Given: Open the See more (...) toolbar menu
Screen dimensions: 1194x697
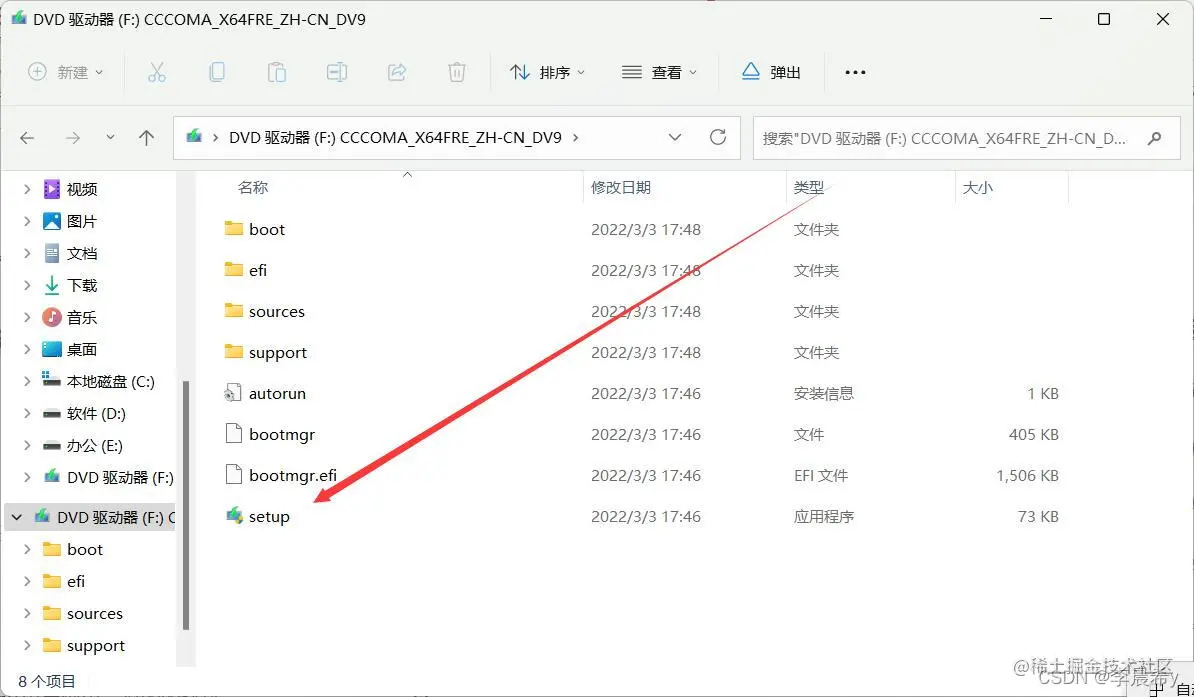Looking at the screenshot, I should [x=855, y=71].
